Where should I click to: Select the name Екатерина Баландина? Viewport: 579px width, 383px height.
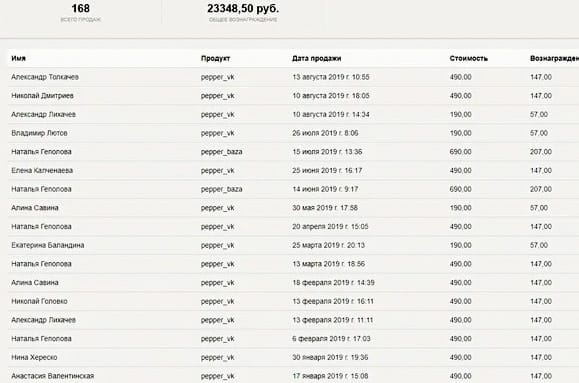[x=48, y=245]
